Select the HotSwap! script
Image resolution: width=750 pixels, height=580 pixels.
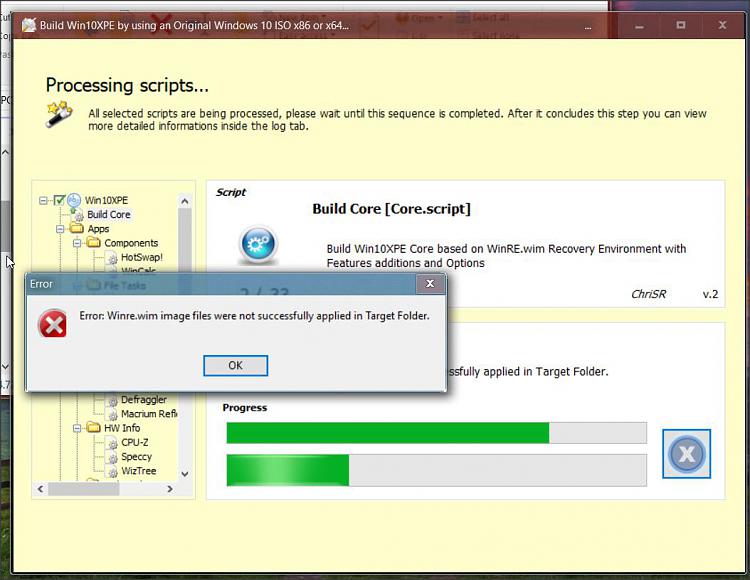tap(142, 257)
